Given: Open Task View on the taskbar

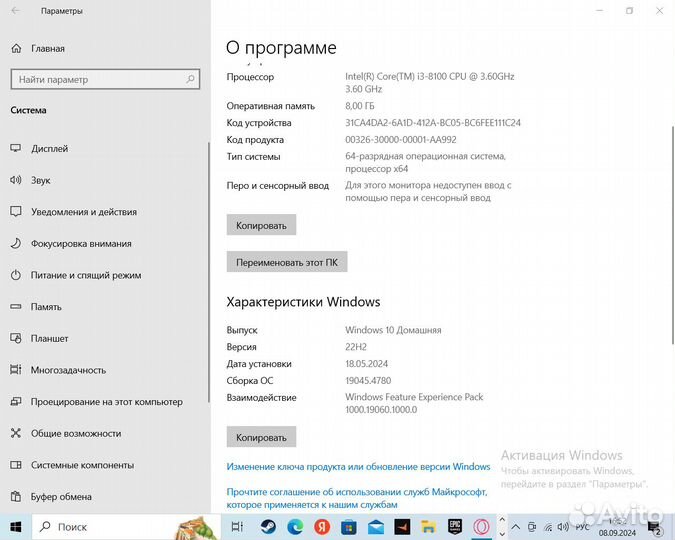Looking at the screenshot, I should pos(237,527).
